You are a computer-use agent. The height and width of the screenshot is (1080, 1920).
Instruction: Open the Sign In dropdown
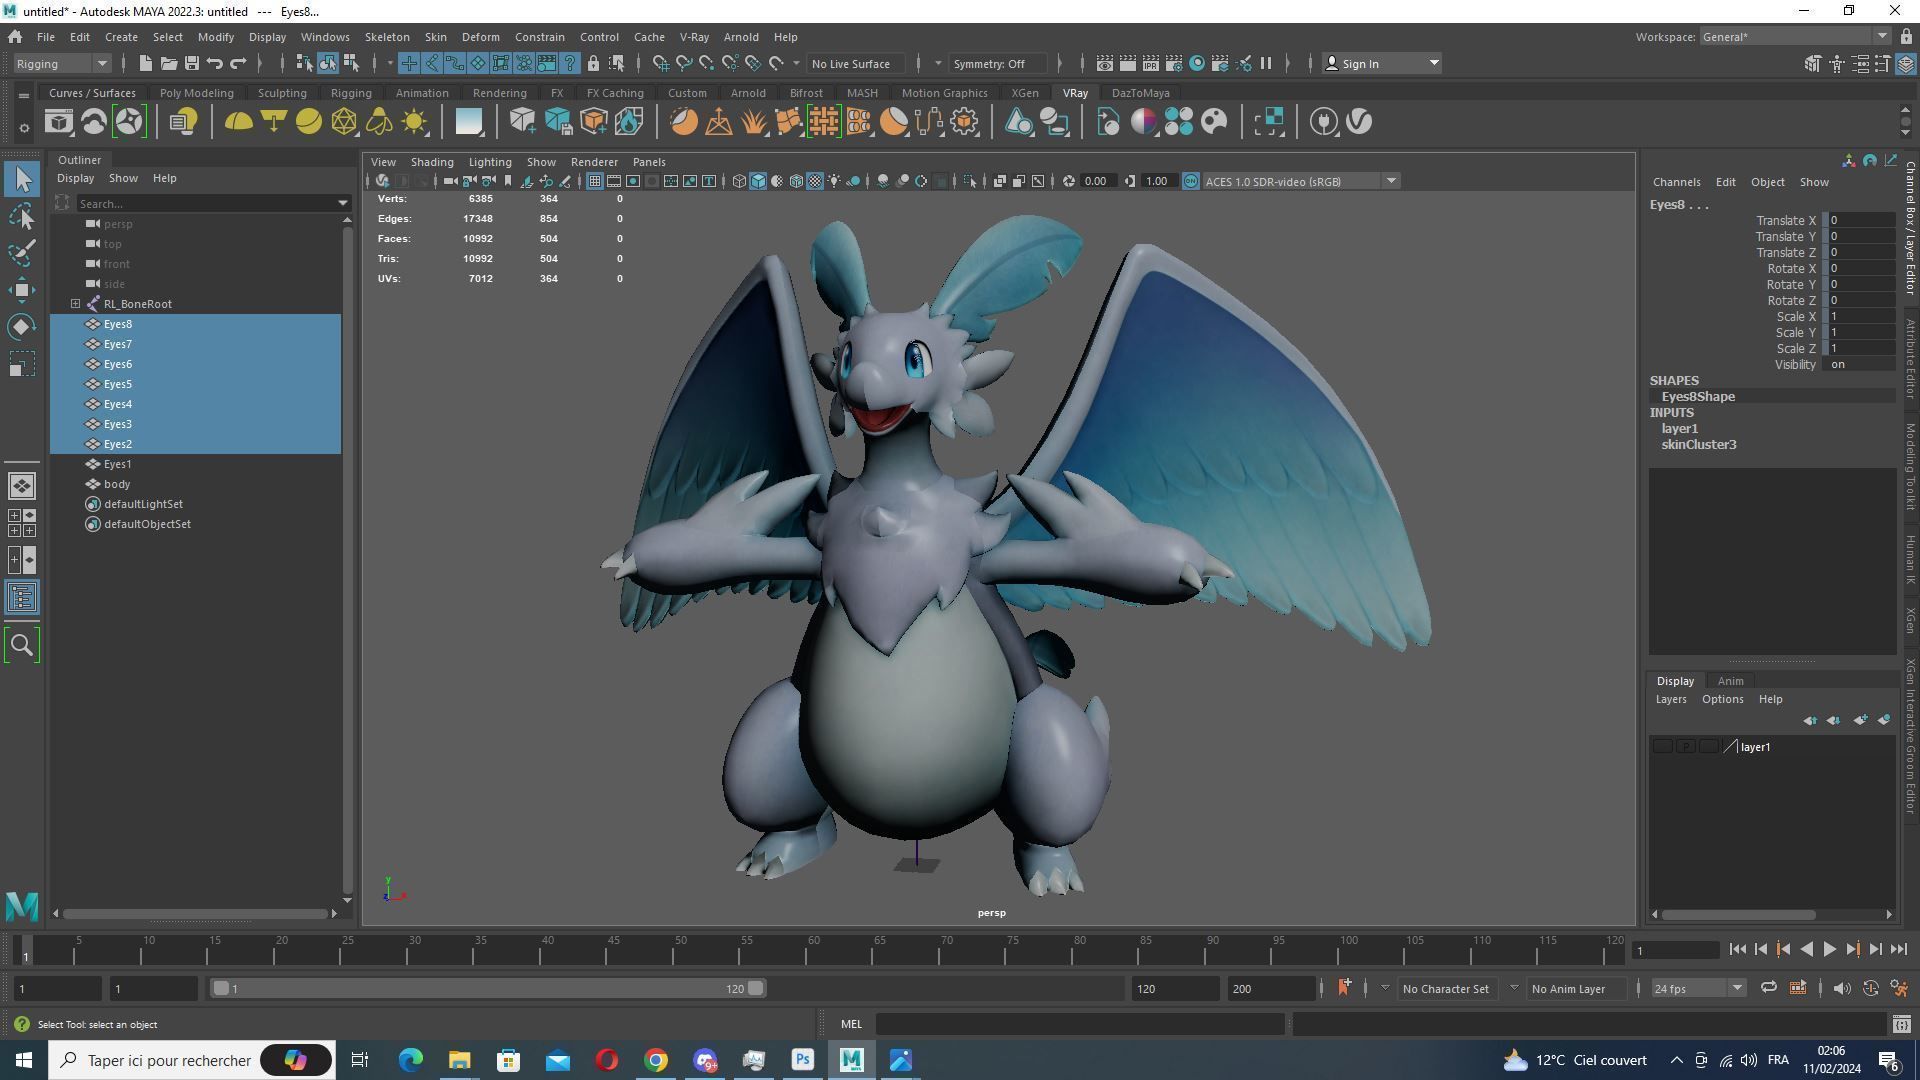point(1381,63)
